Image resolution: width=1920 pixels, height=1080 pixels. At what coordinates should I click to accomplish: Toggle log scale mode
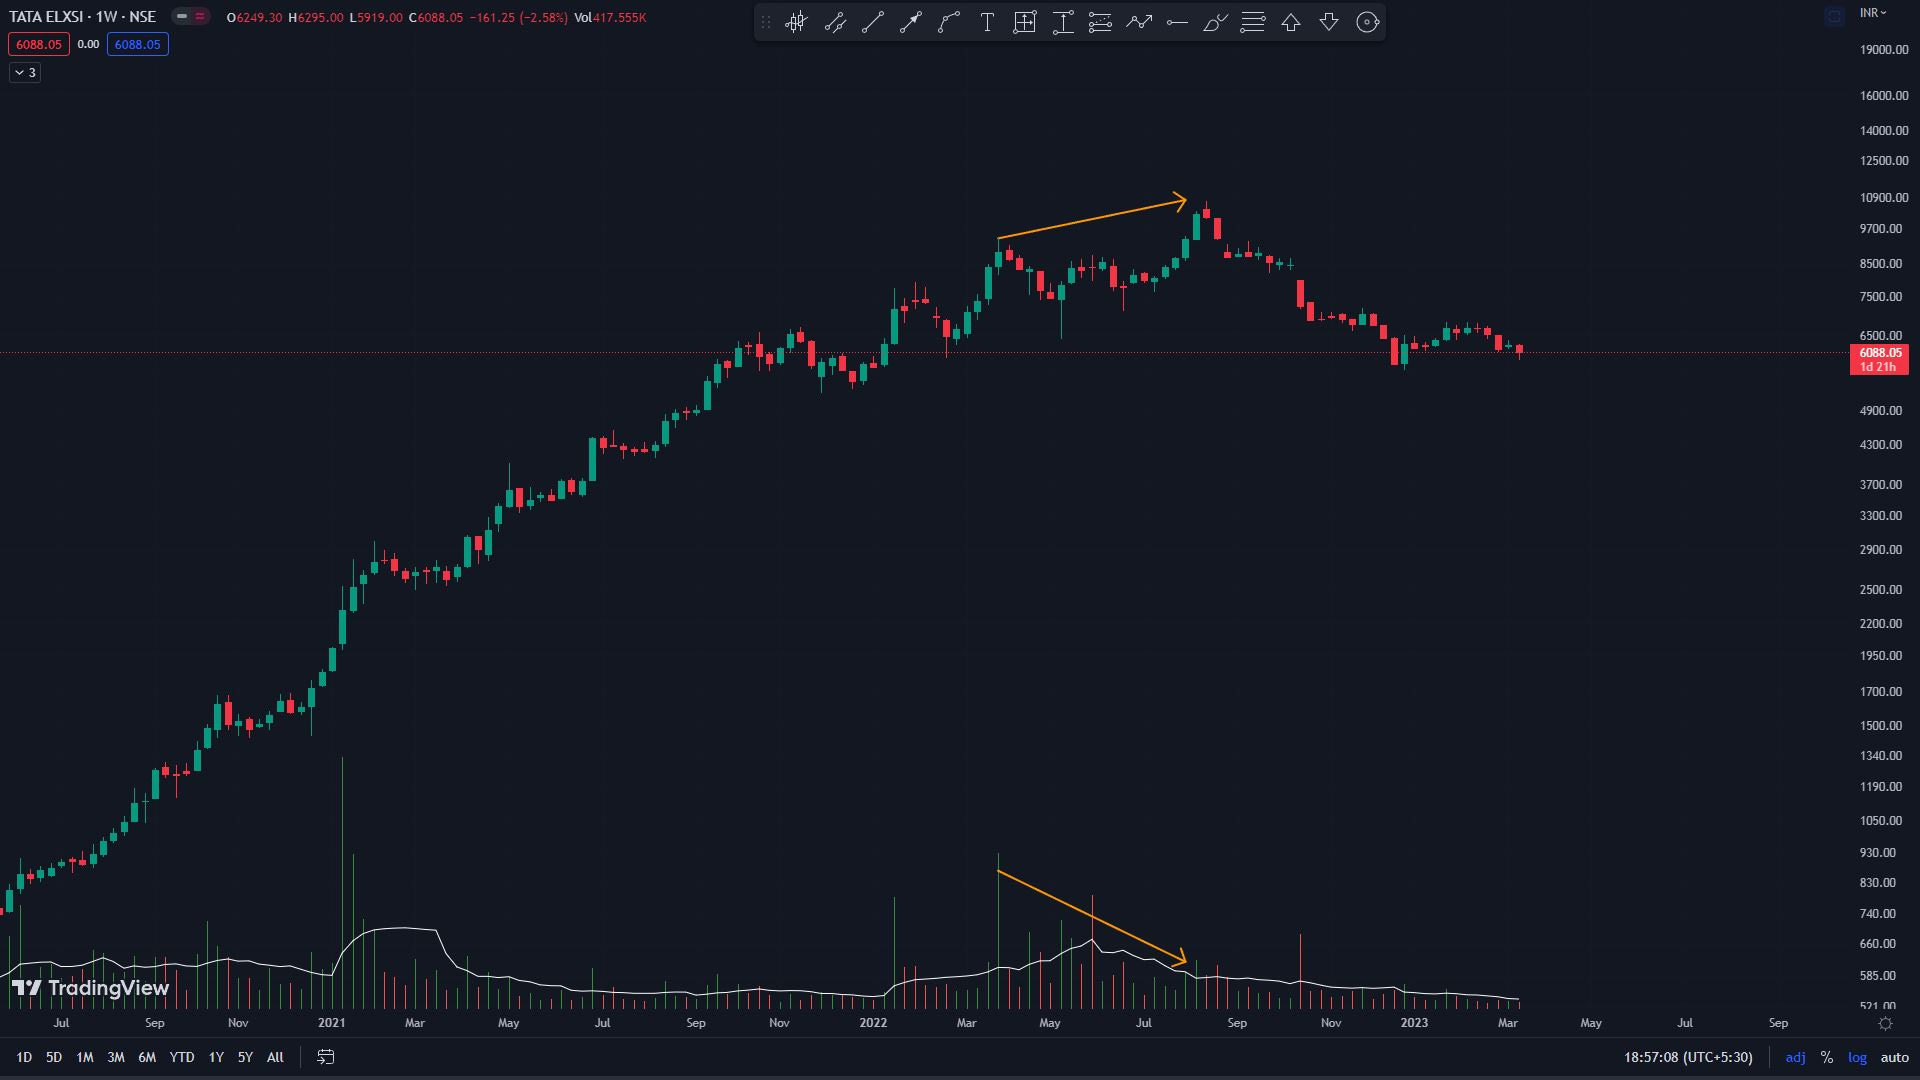click(x=1857, y=1057)
